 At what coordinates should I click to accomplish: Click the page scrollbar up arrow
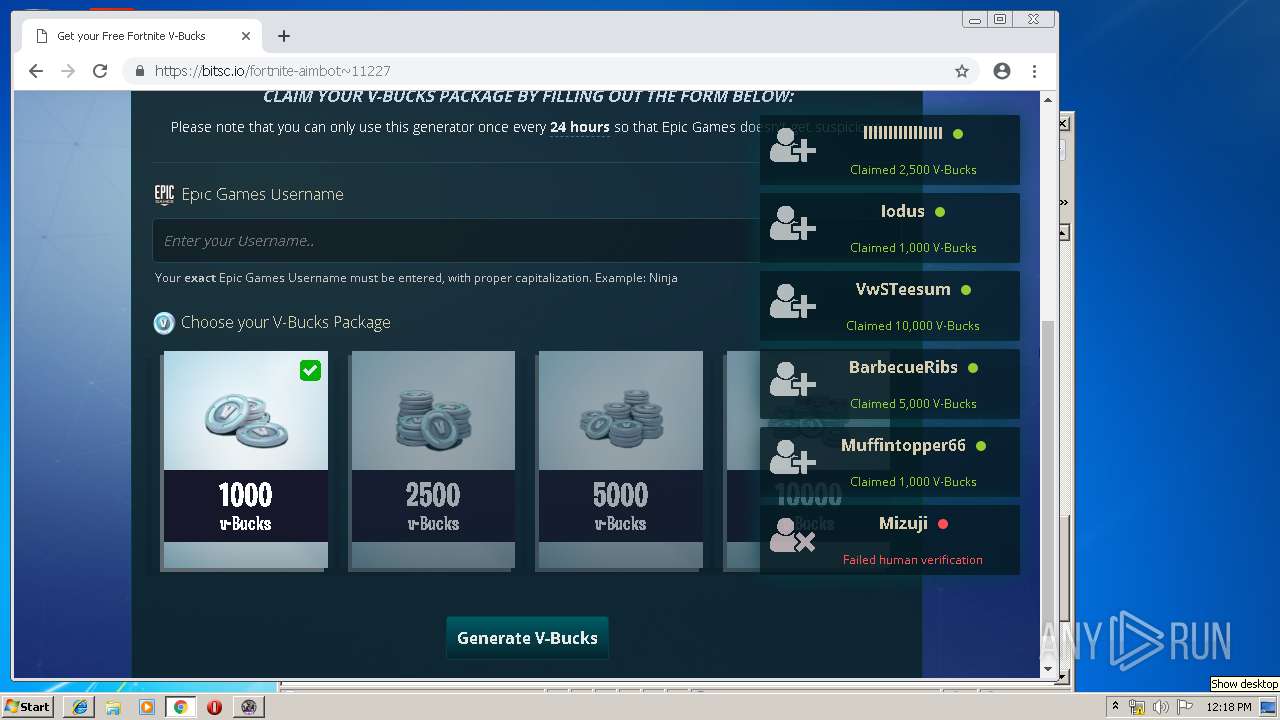1048,100
